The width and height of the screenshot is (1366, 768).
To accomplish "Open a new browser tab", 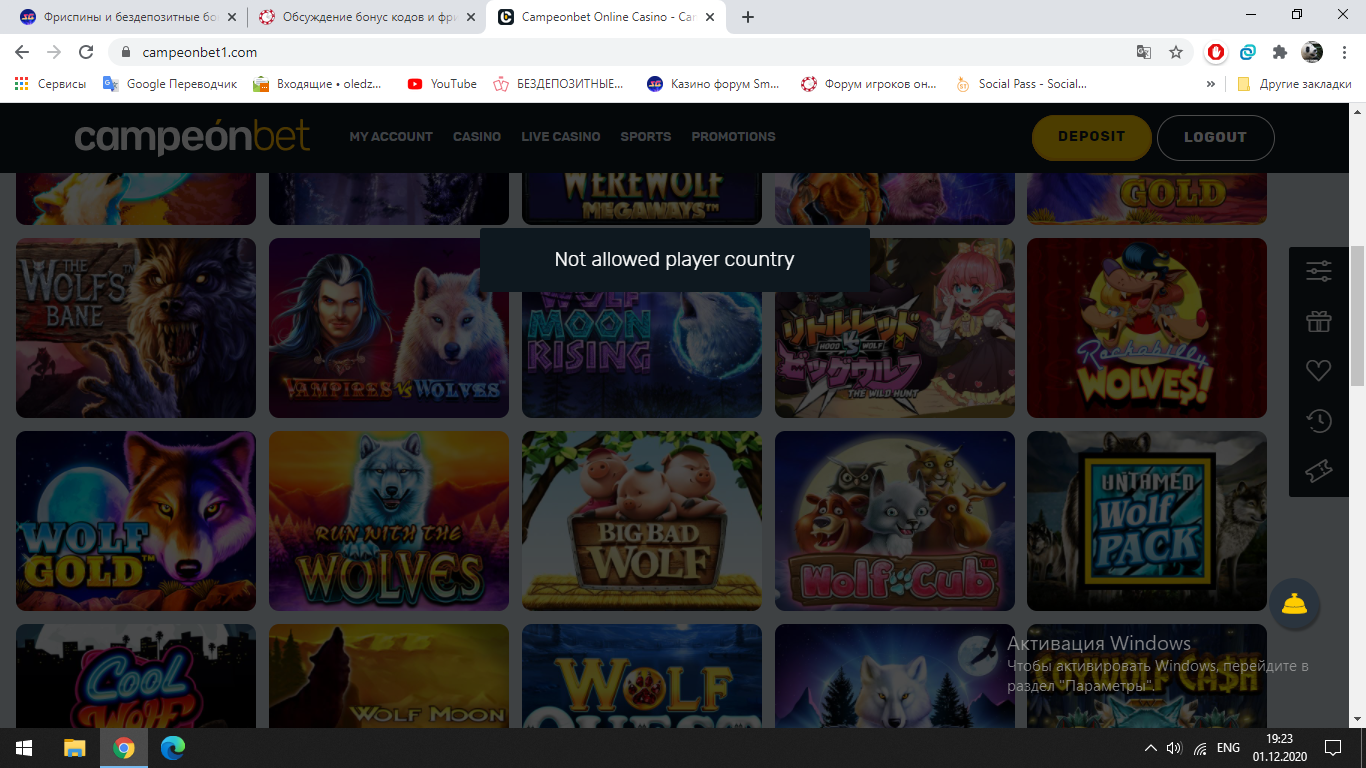I will [x=748, y=16].
